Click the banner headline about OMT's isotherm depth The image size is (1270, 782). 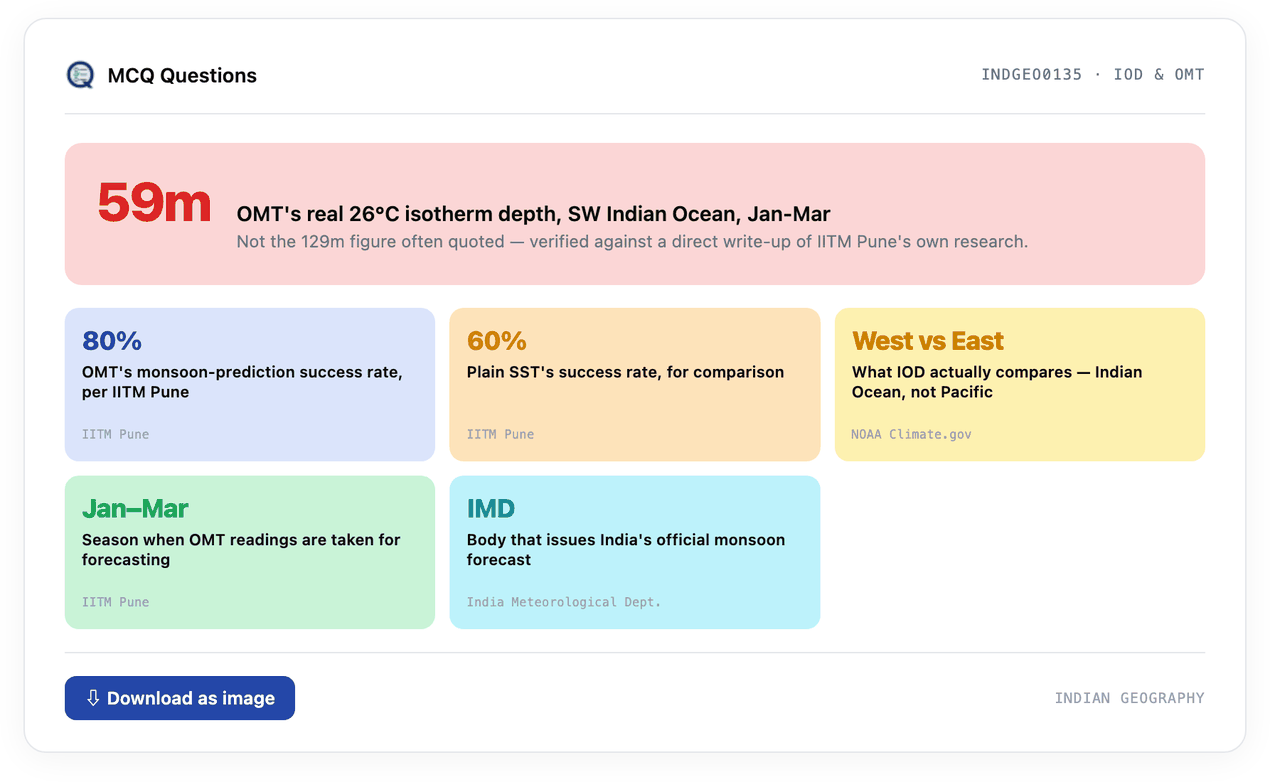click(x=533, y=214)
